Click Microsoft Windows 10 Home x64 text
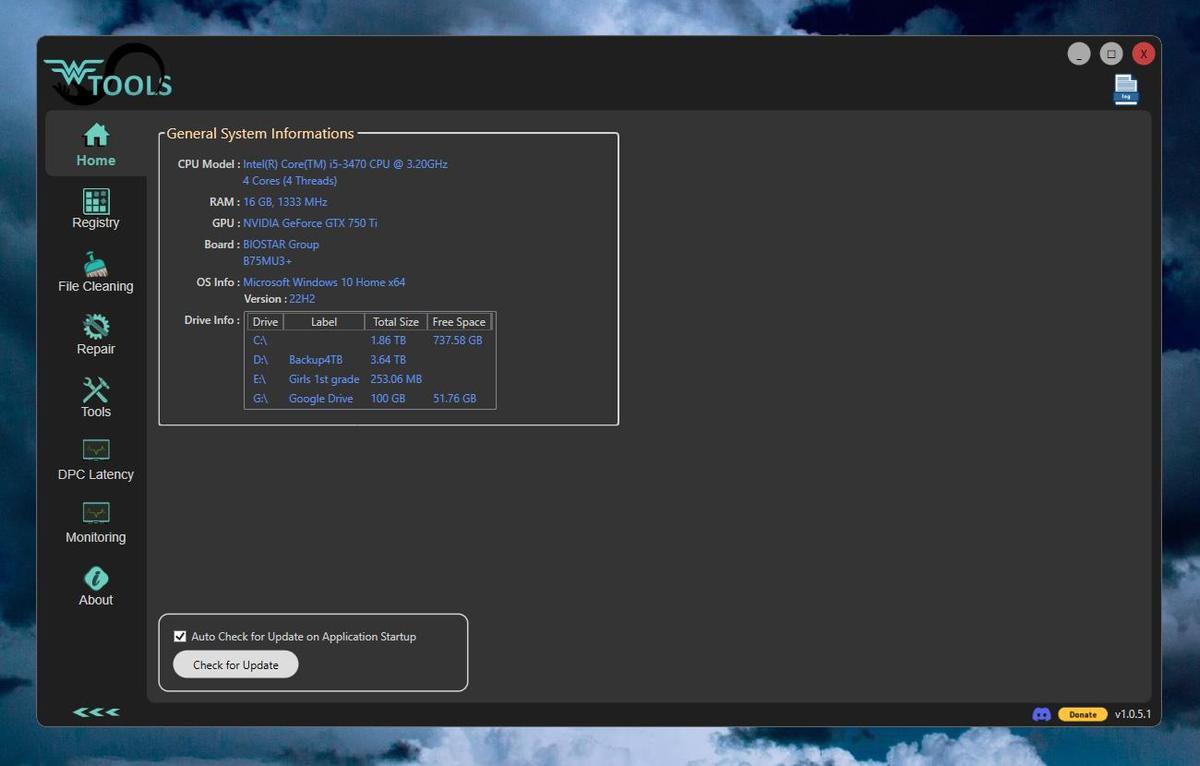The image size is (1200, 766). pos(324,282)
